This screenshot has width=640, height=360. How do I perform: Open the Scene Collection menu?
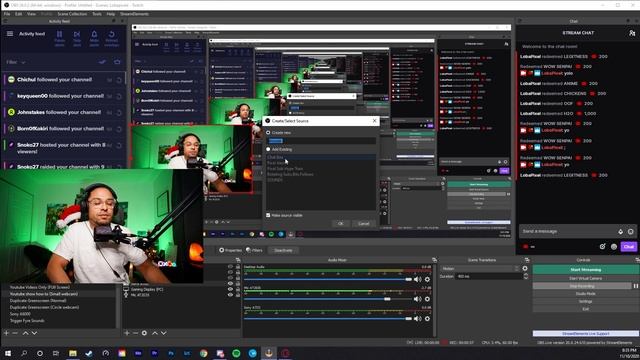pyautogui.click(x=72, y=14)
